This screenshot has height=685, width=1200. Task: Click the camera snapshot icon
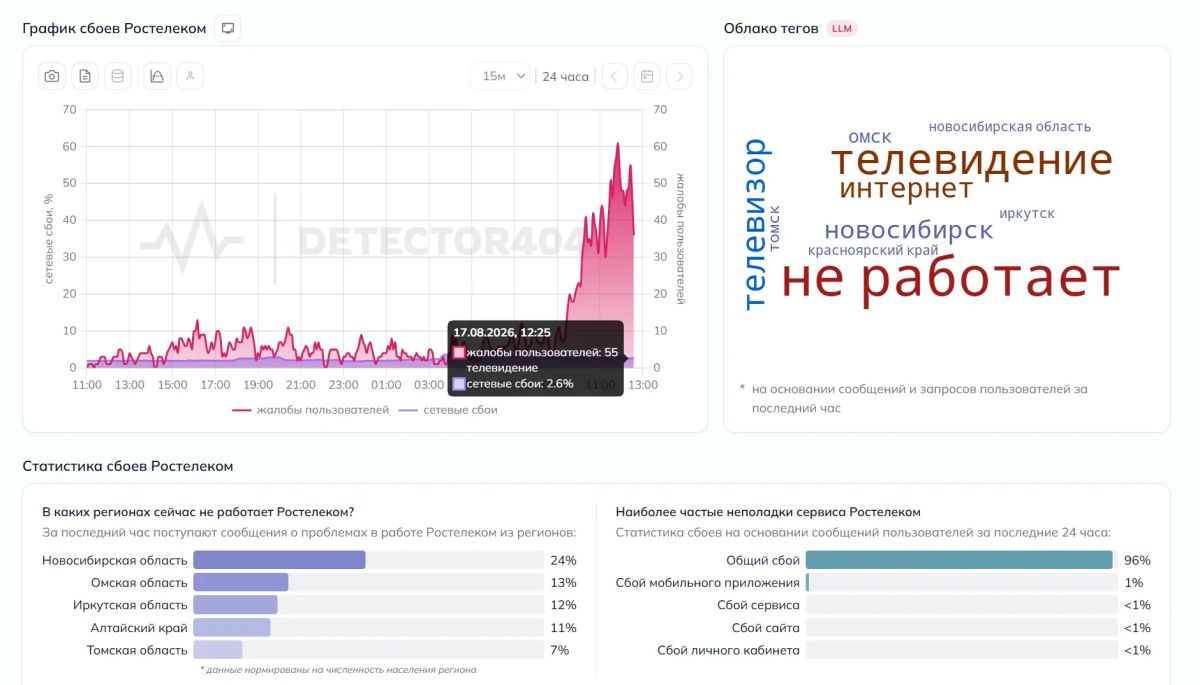pos(52,76)
